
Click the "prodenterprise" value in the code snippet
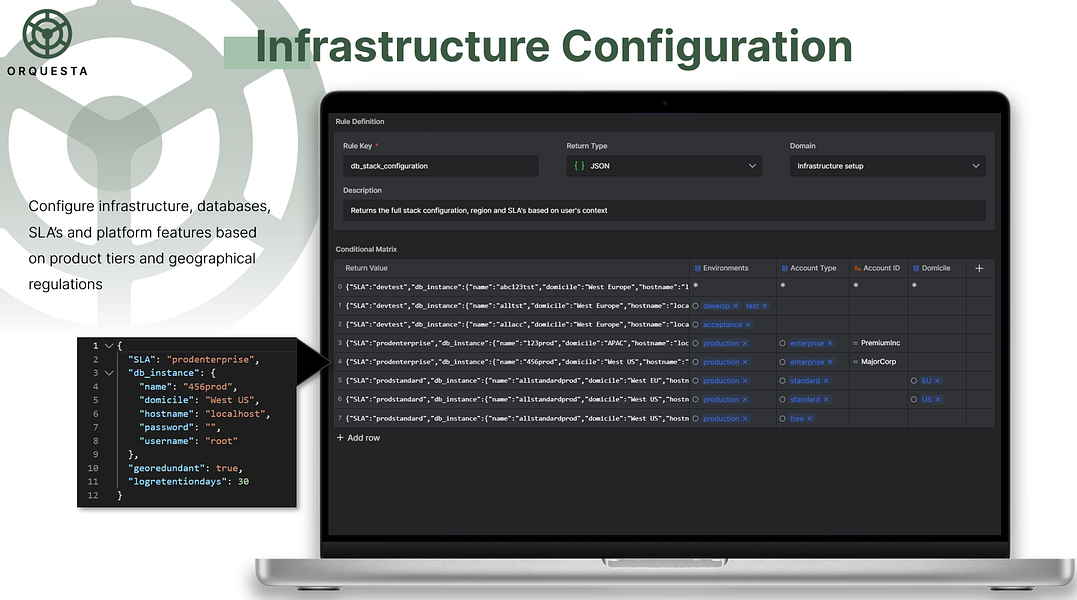210,360
